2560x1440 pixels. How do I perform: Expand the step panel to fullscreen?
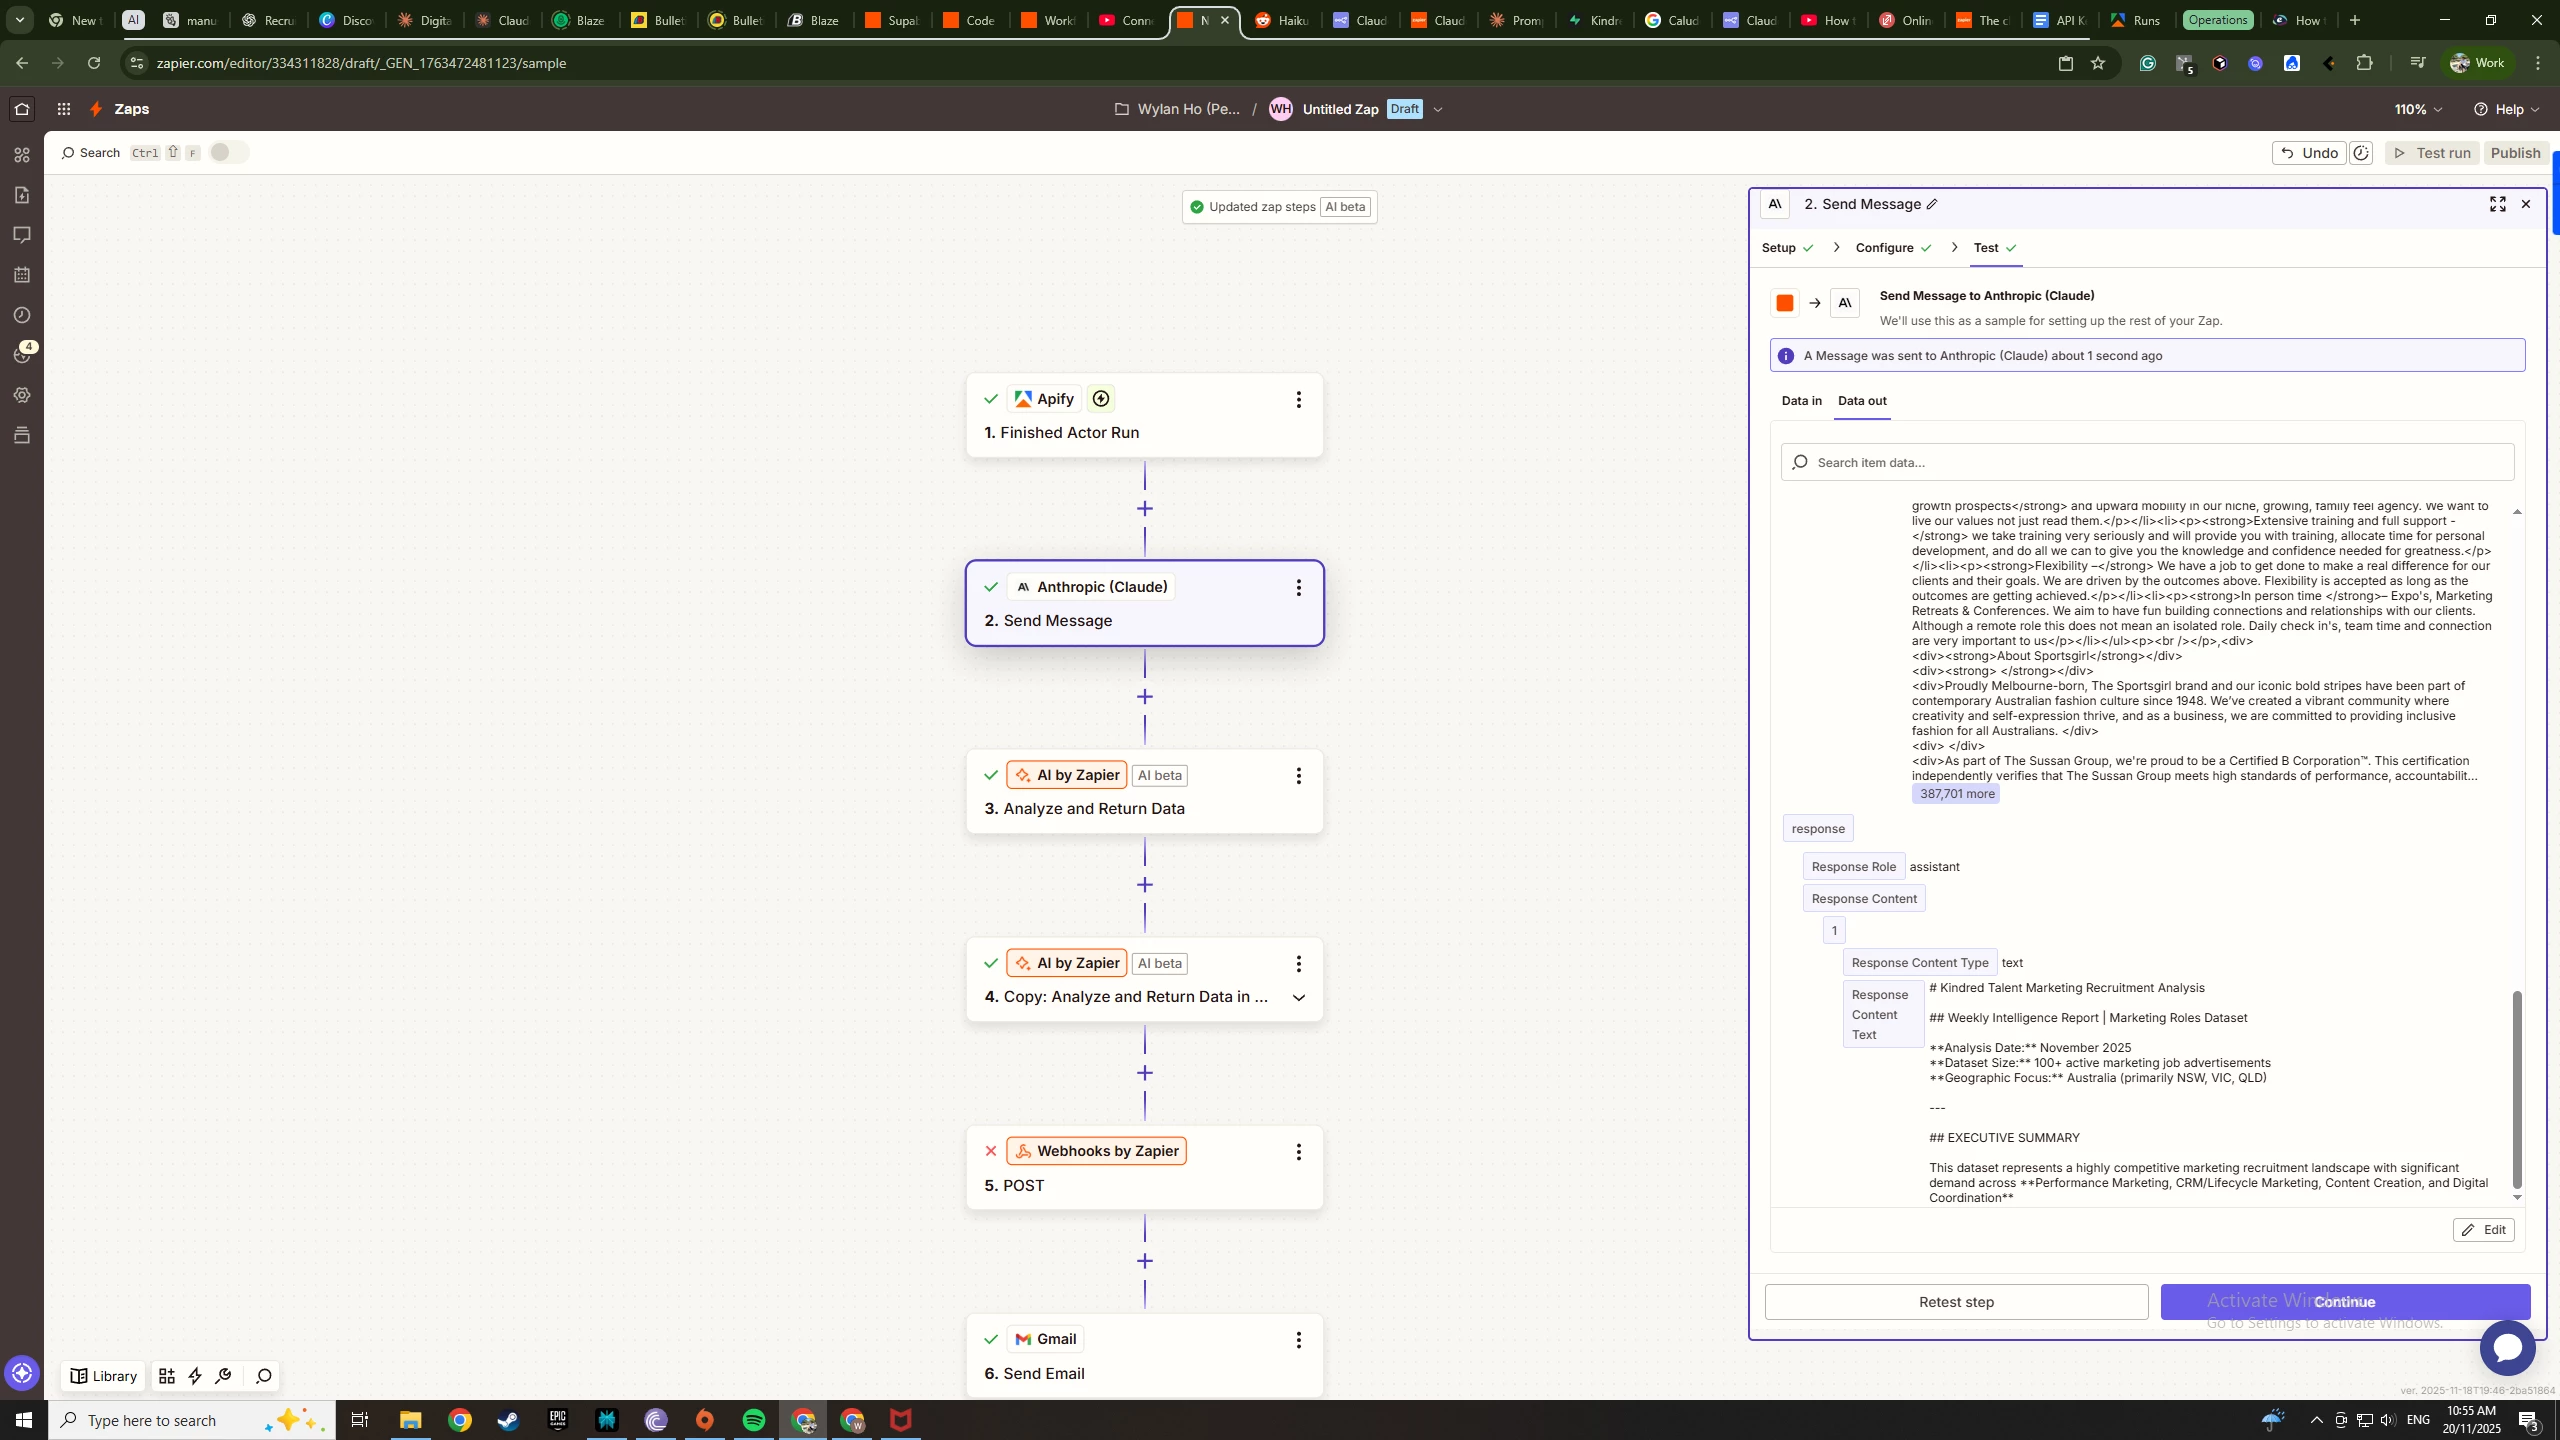[x=2497, y=204]
